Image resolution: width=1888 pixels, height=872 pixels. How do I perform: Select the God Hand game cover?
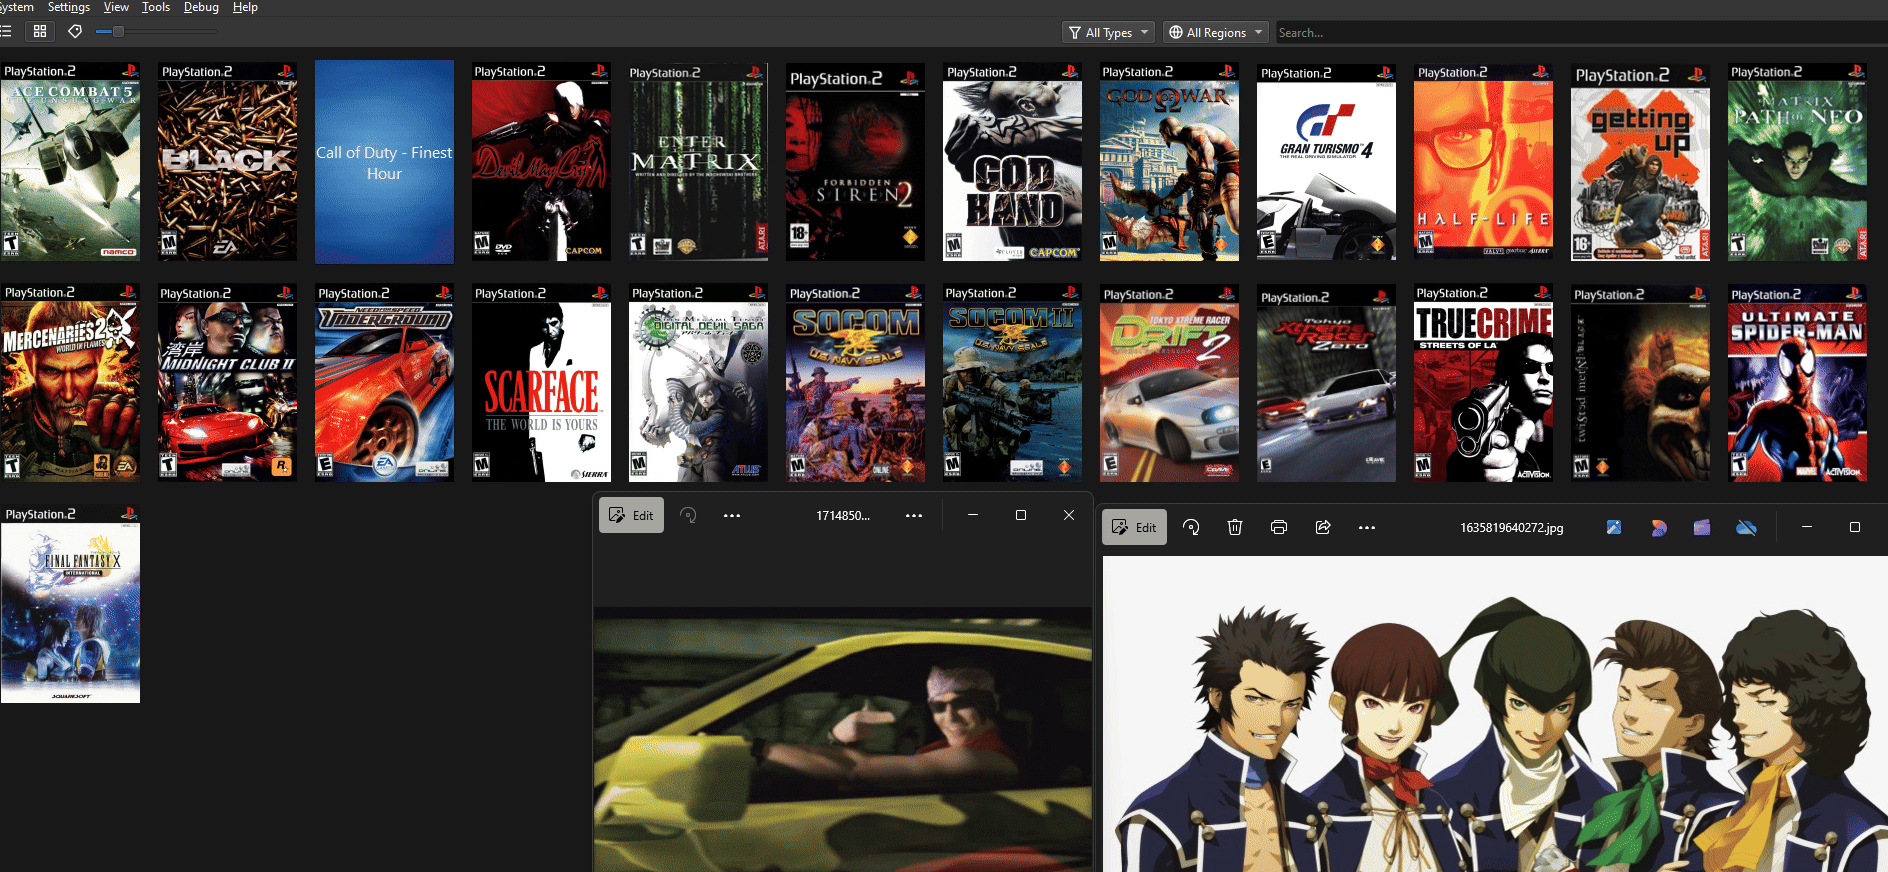(x=1012, y=162)
